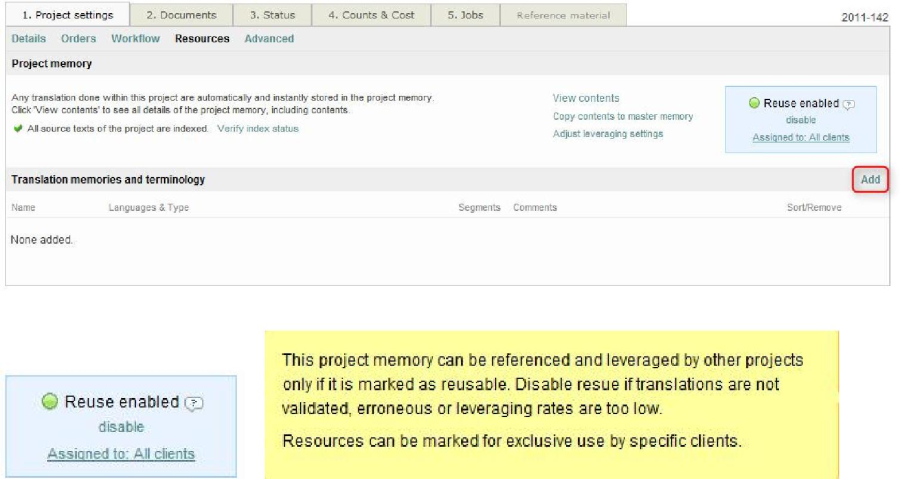900x479 pixels.
Task: Click Copy contents to master memory
Action: click(x=622, y=116)
